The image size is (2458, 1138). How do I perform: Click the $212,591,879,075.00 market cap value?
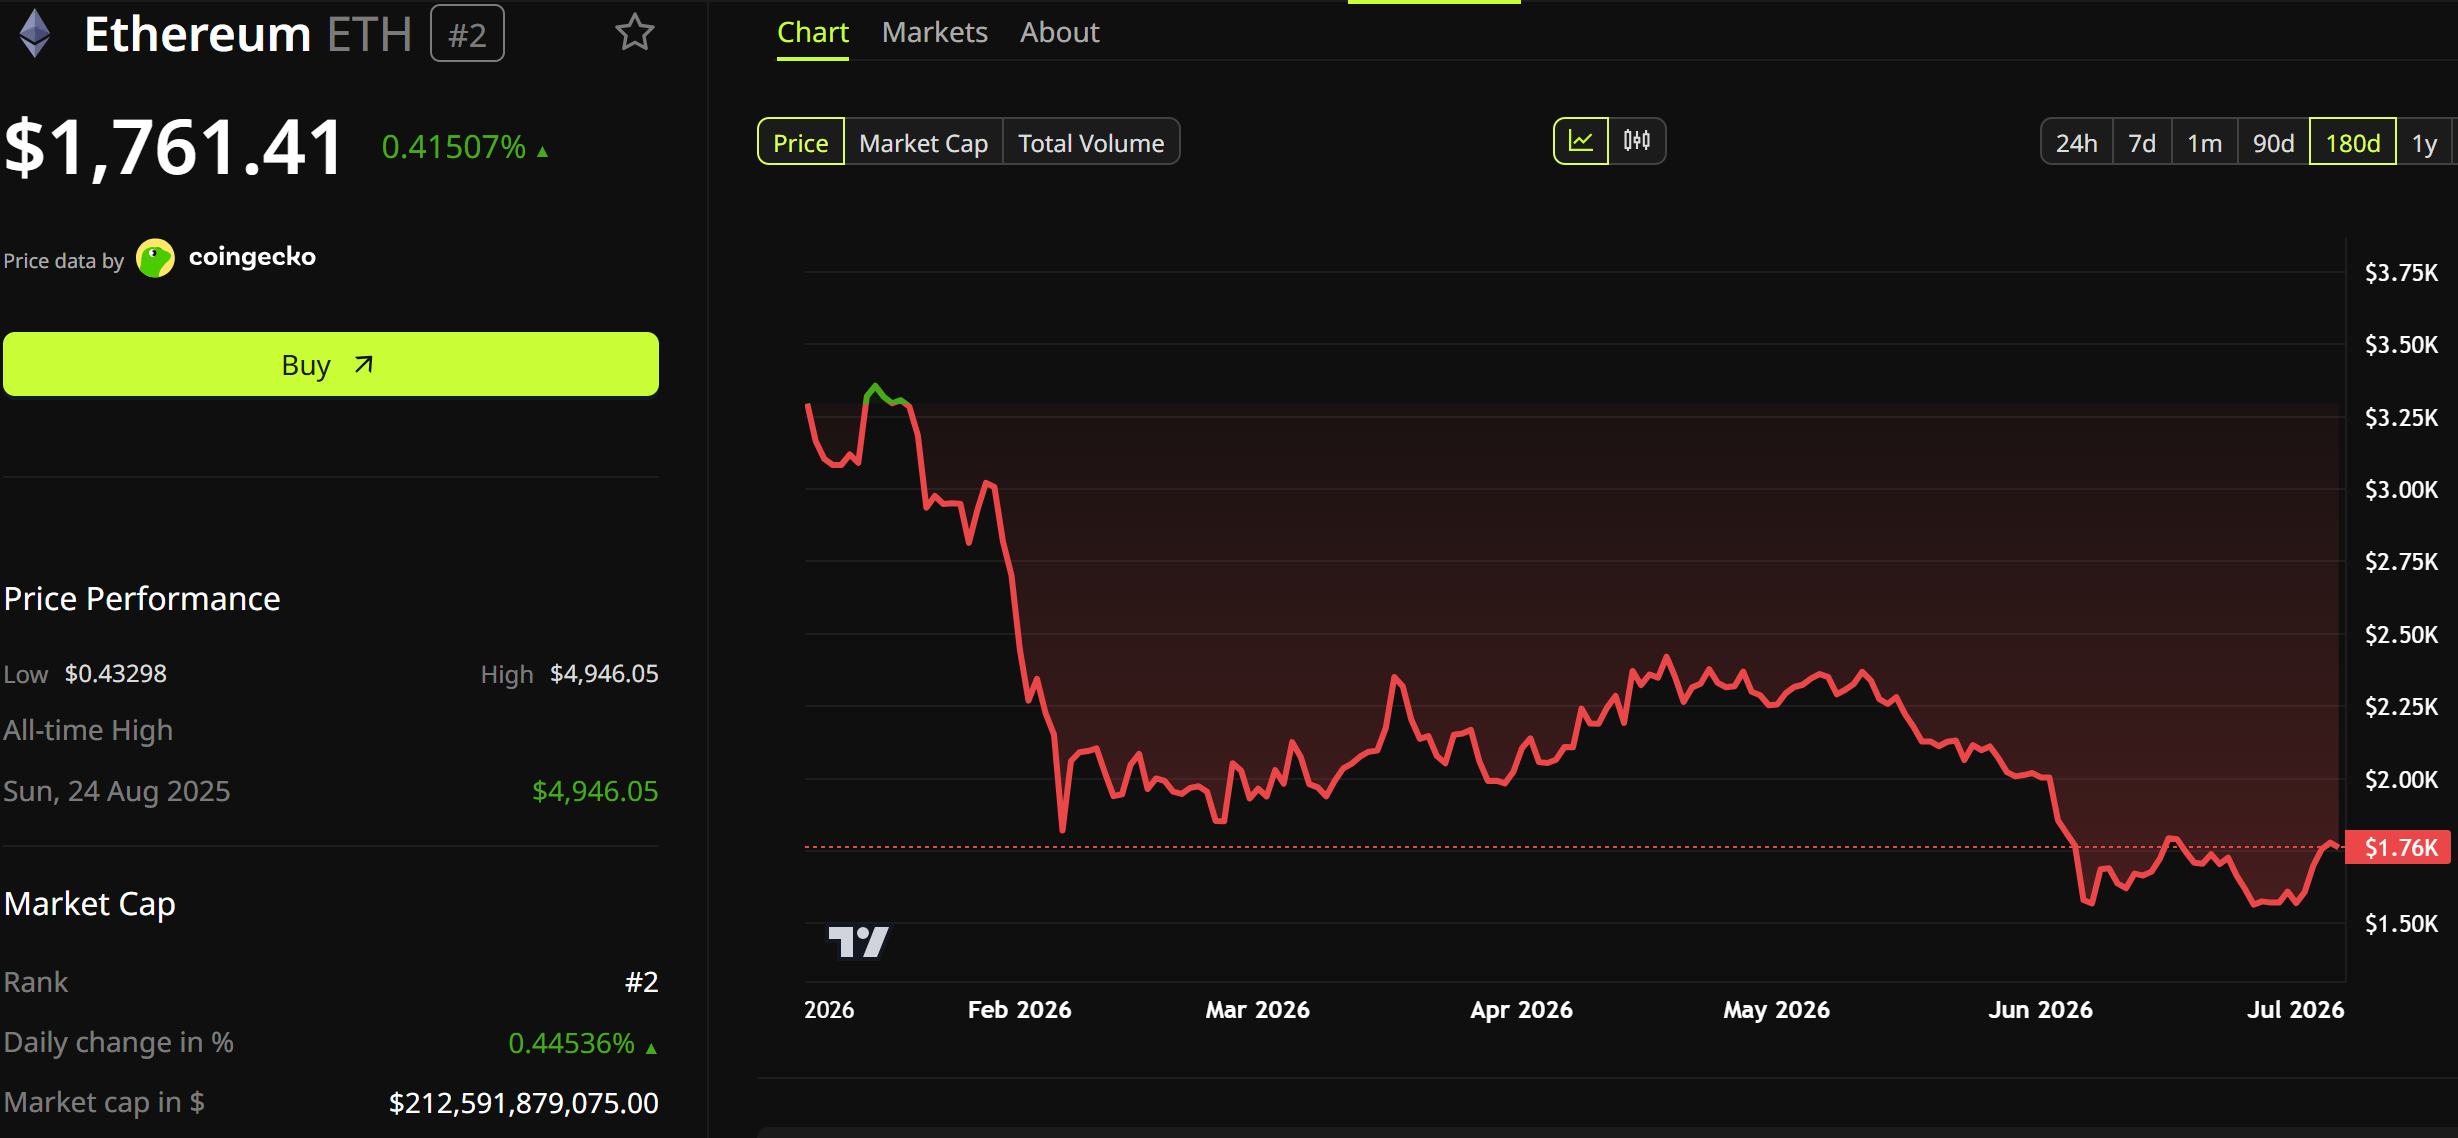[523, 1103]
